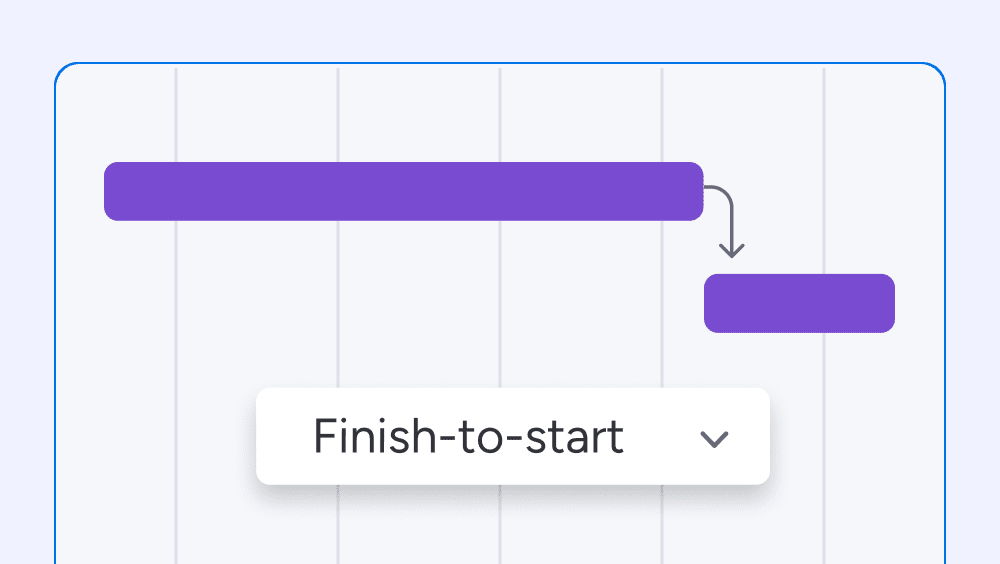Click the left start edge of short bar

[707, 303]
